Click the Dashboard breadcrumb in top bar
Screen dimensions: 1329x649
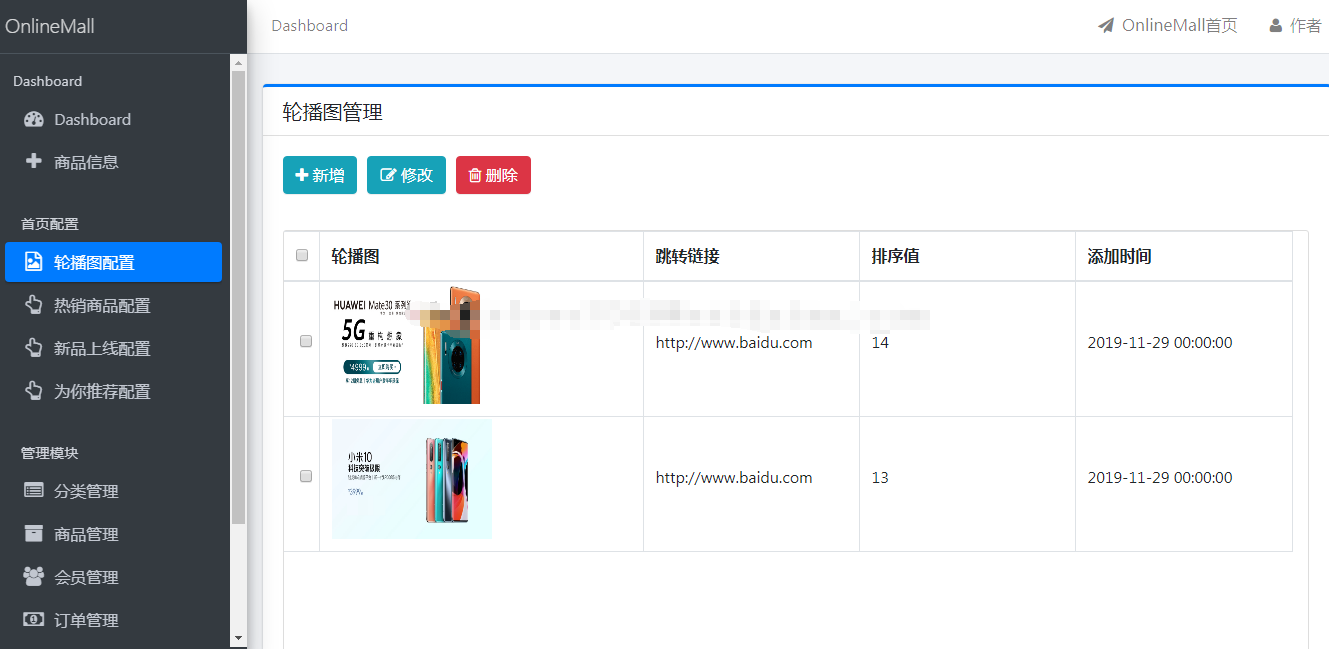310,26
